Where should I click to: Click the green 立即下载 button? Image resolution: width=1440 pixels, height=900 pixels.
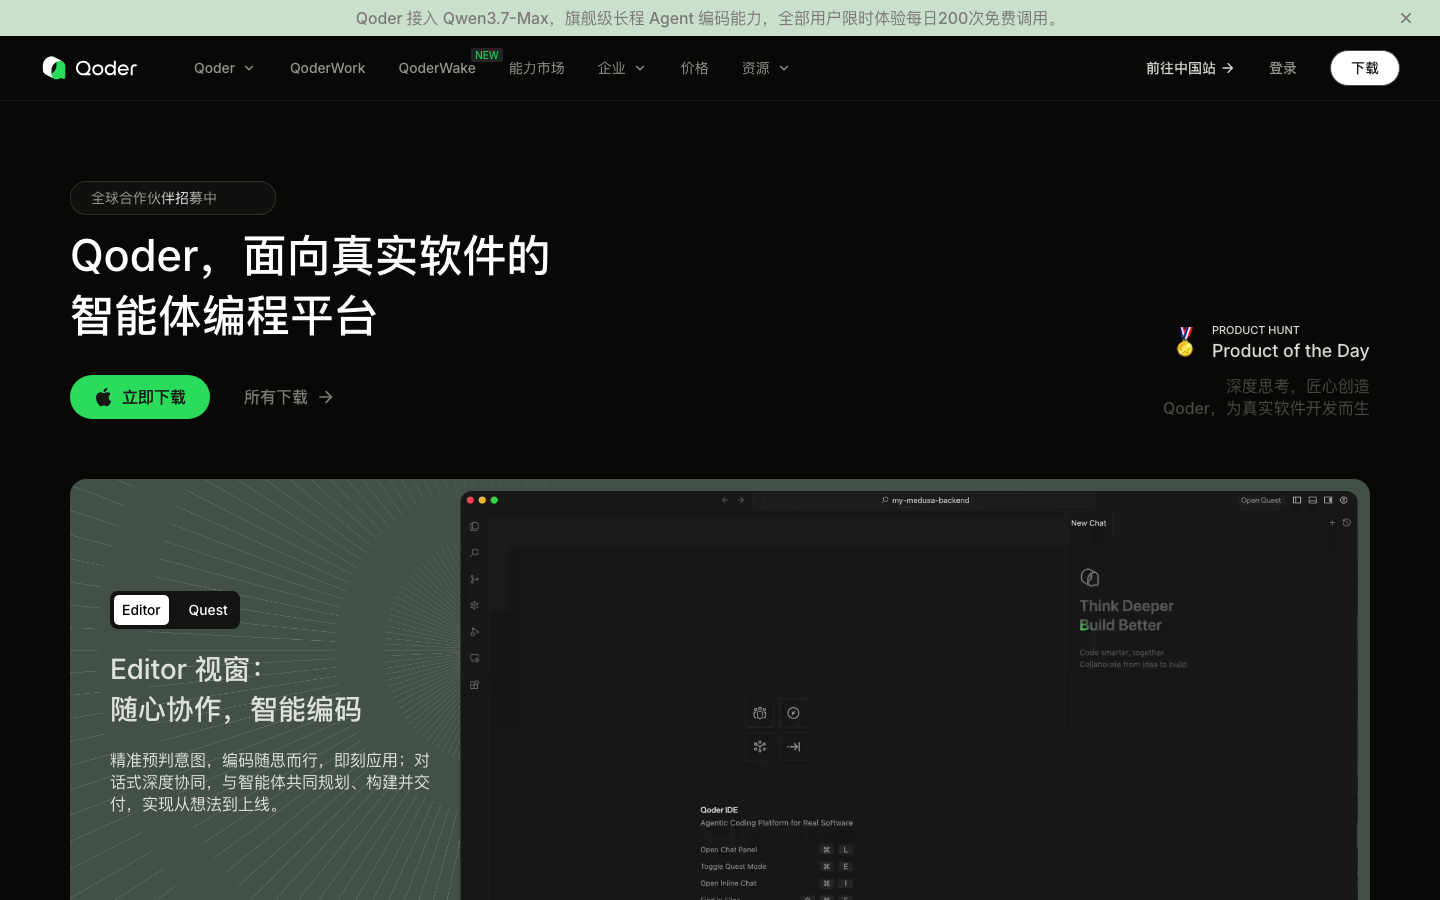pos(140,397)
